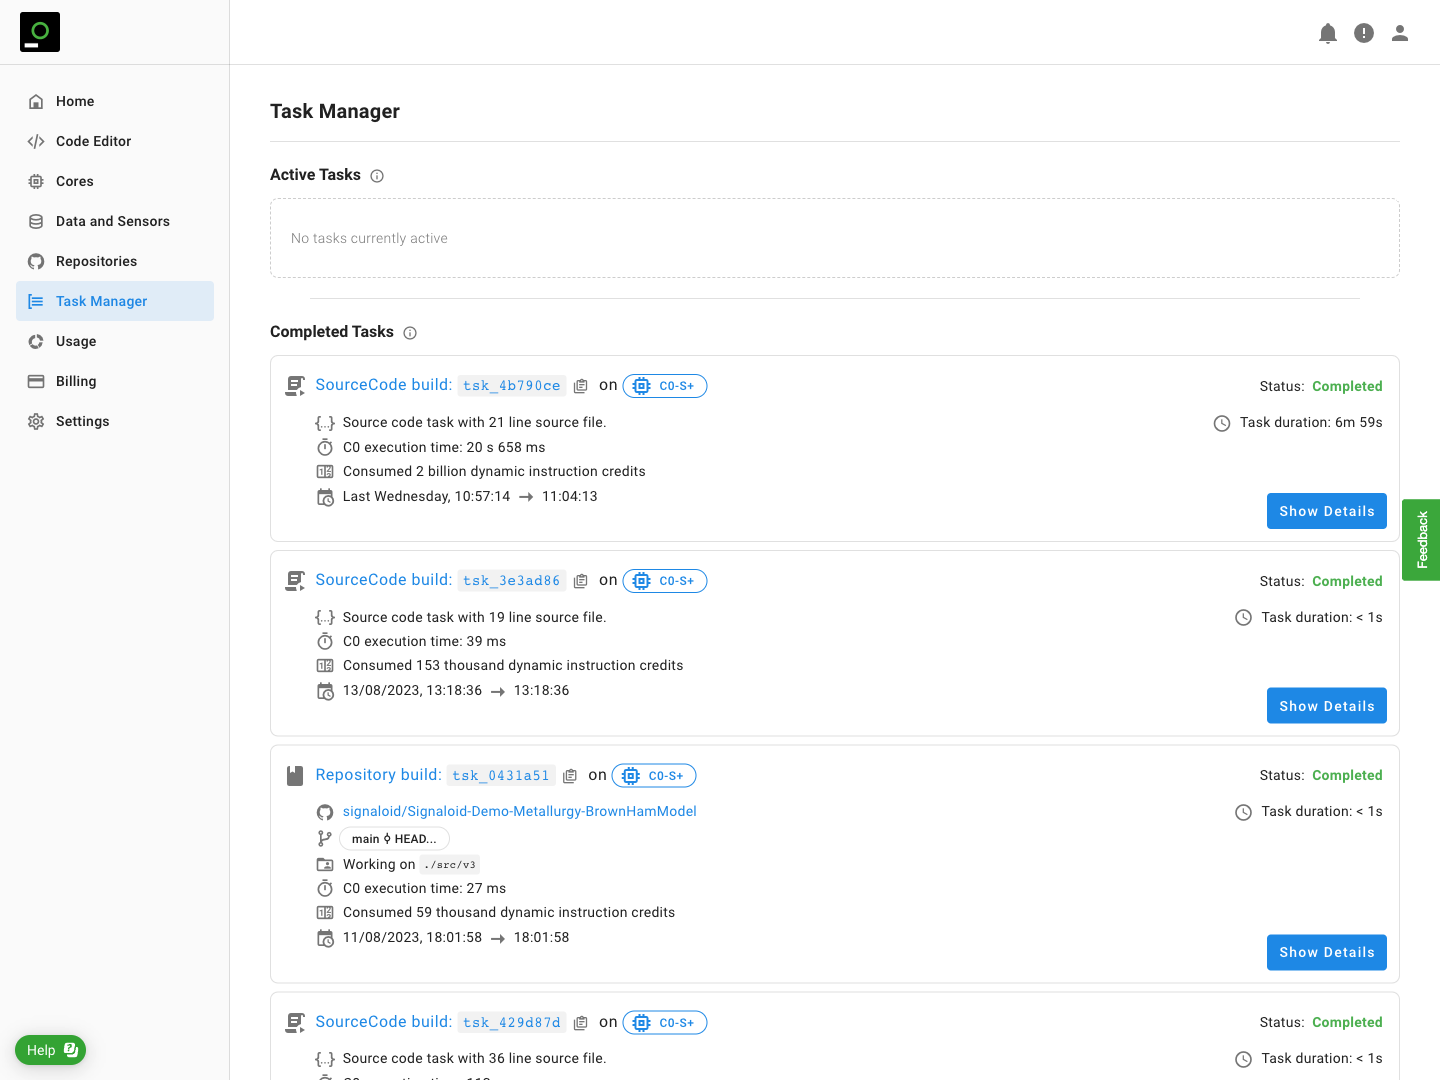The image size is (1440, 1080).
Task: Show details for the Repository build task
Action: point(1326,952)
